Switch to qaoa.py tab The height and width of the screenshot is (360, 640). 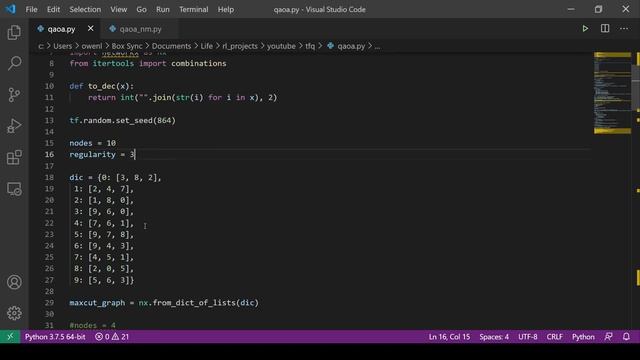61,29
